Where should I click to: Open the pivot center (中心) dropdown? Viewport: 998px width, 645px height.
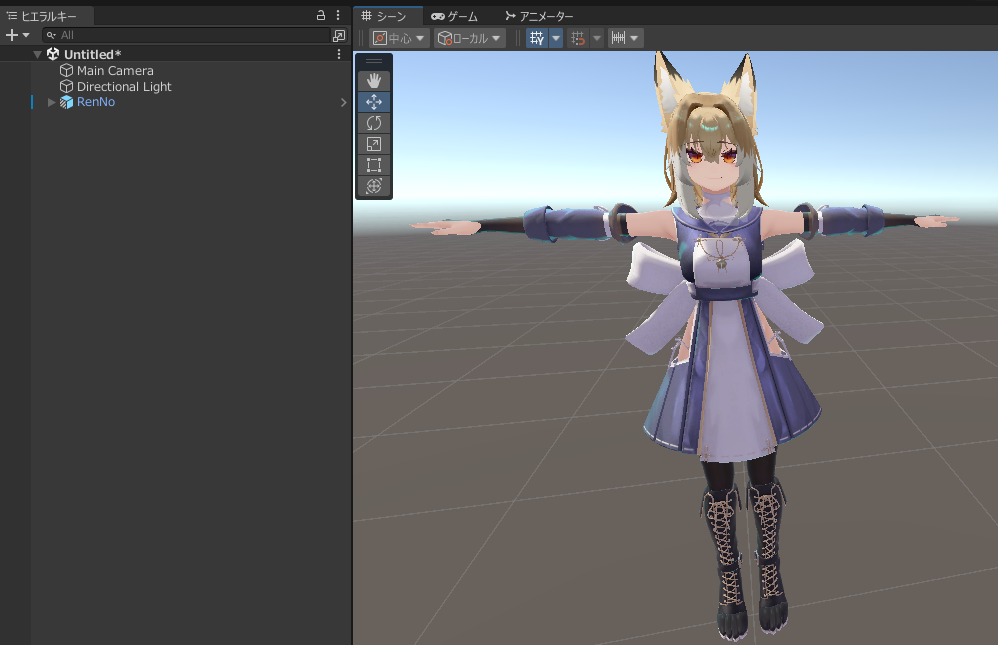(400, 38)
